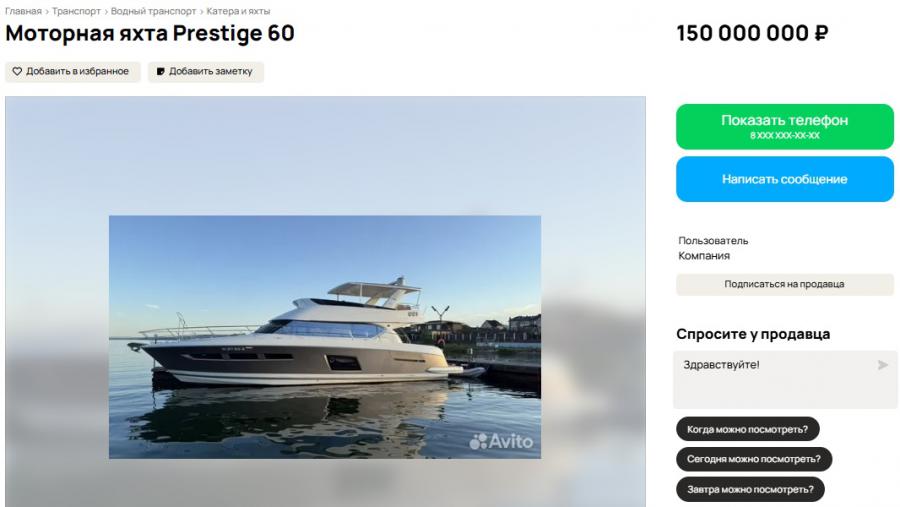Image resolution: width=900 pixels, height=507 pixels.
Task: Click the send arrow in message box
Action: click(x=882, y=365)
